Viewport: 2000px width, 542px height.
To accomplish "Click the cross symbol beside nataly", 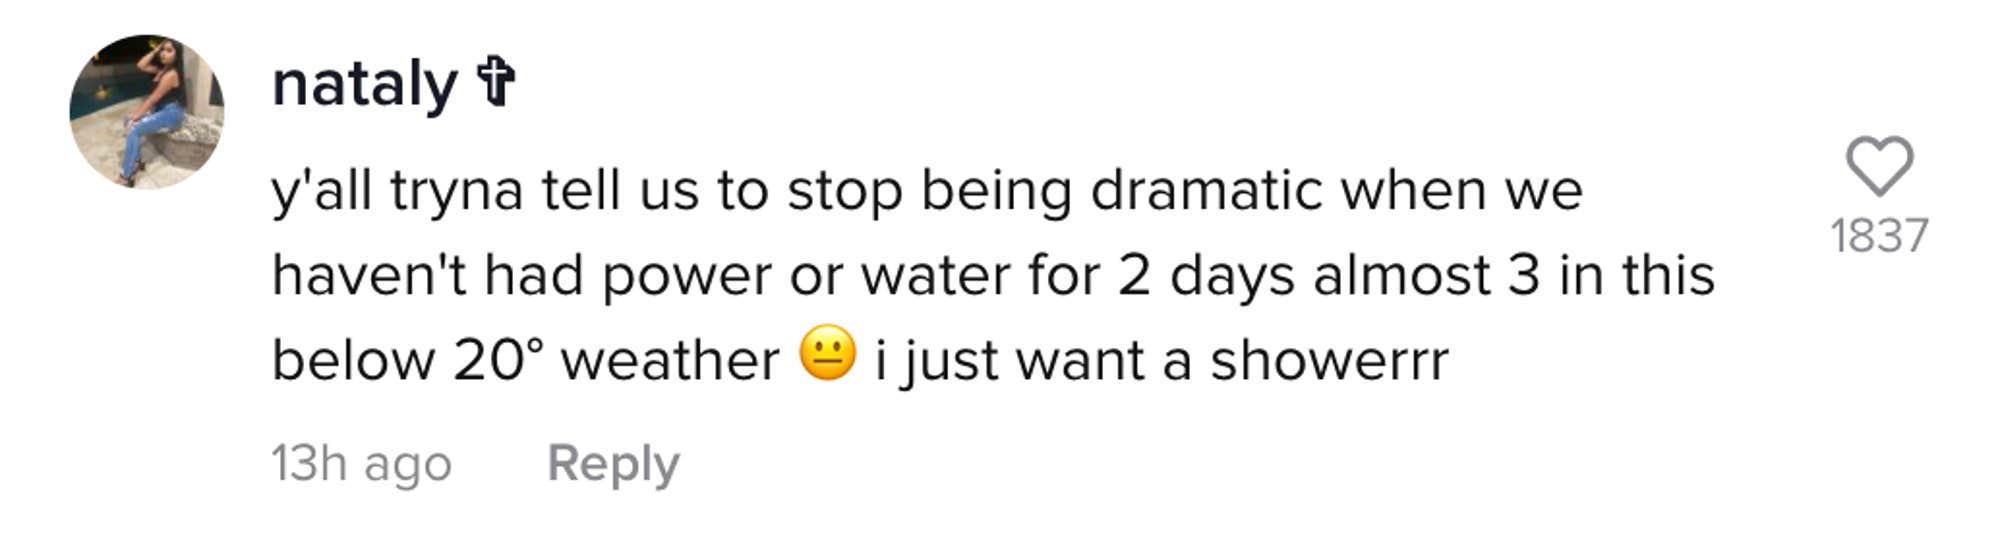I will coord(495,83).
